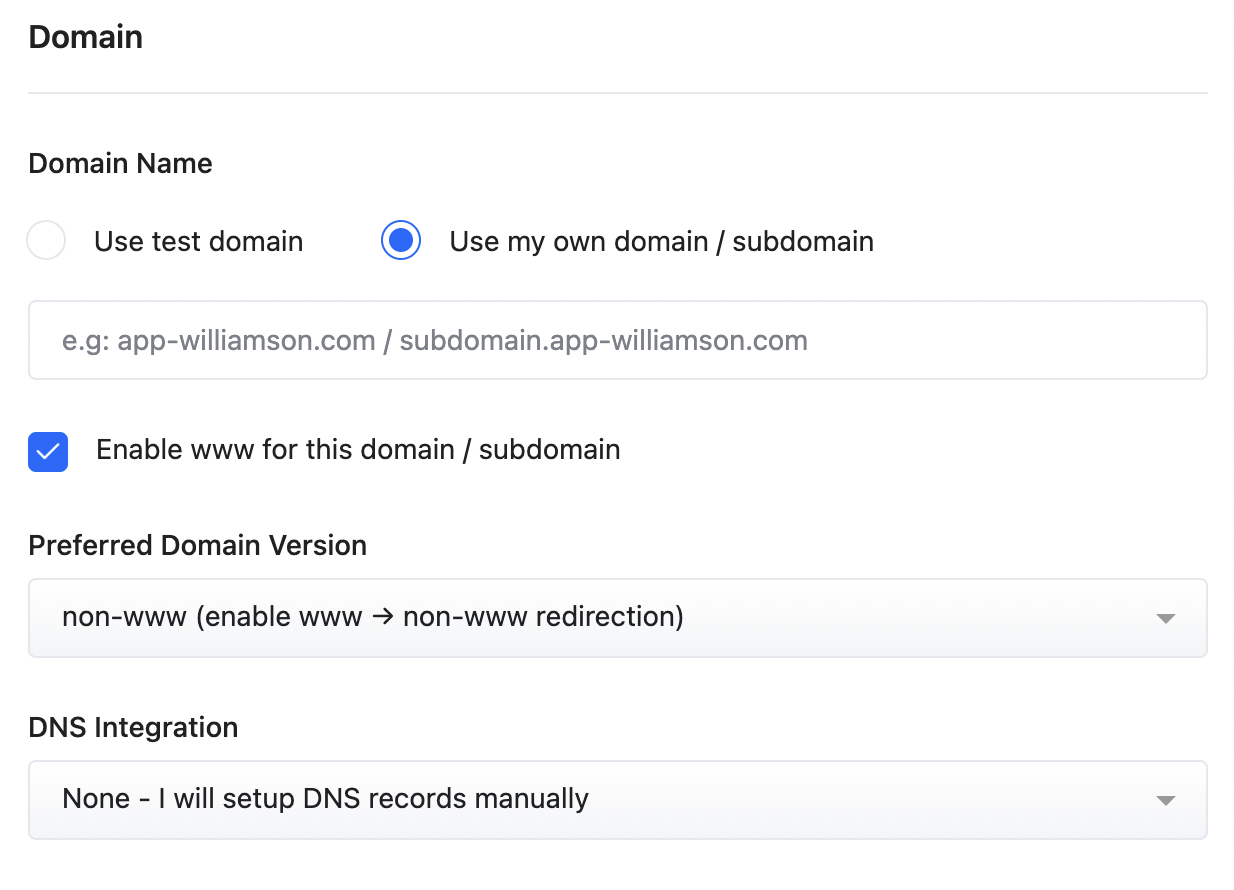
Task: Select the "Use test domain" radio button
Action: (x=46, y=241)
